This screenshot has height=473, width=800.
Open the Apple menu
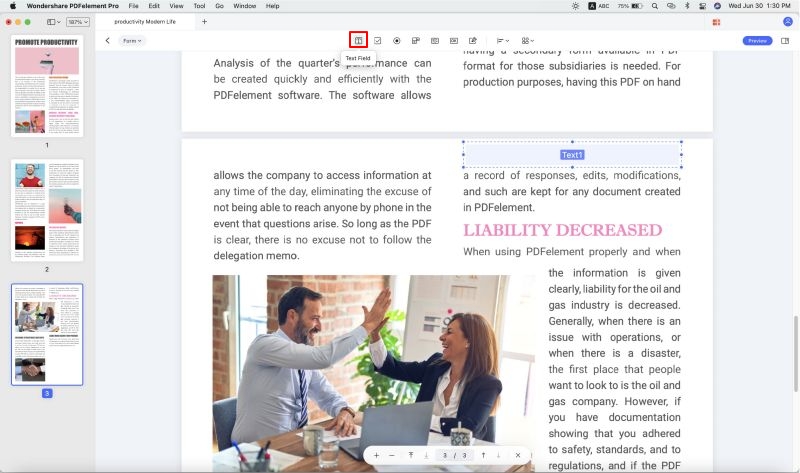(13, 6)
